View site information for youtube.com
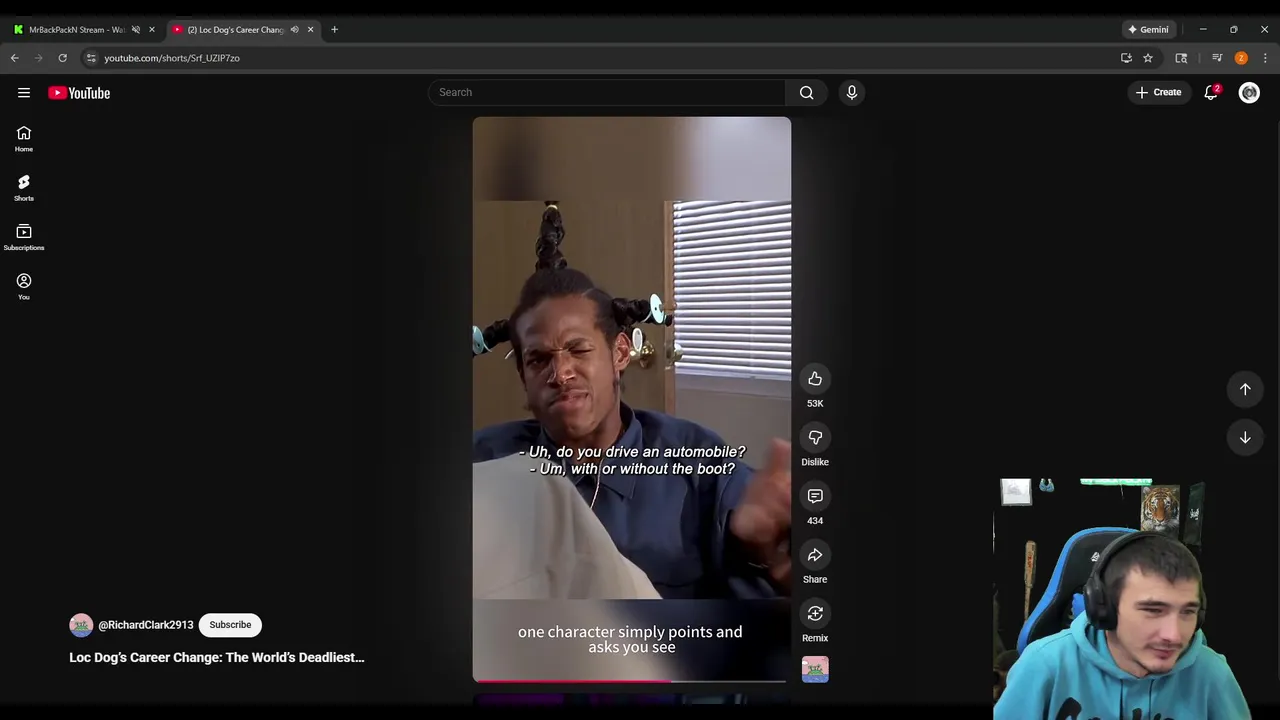Screen dimensions: 1280x720 click(x=91, y=58)
